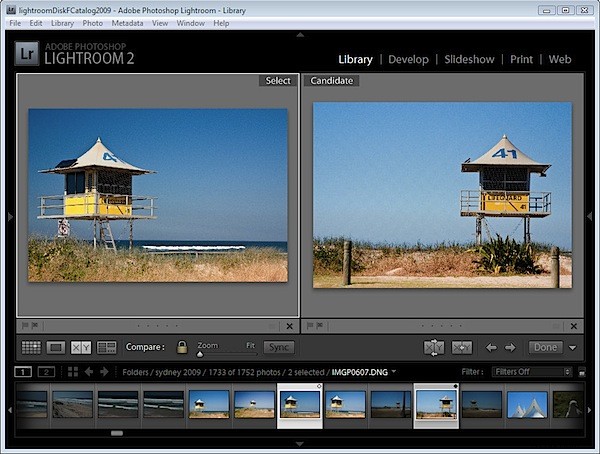
Task: Collapse the bottom filmstrip panel
Action: 300,444
